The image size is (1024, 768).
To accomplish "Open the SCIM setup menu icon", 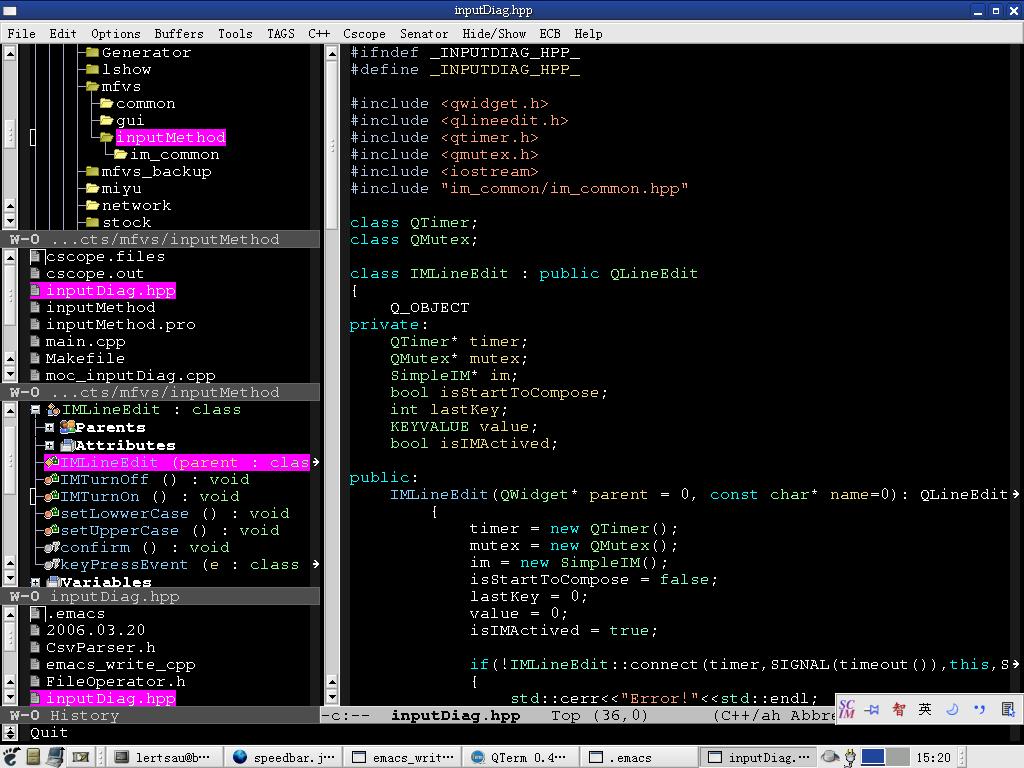I will [1008, 709].
